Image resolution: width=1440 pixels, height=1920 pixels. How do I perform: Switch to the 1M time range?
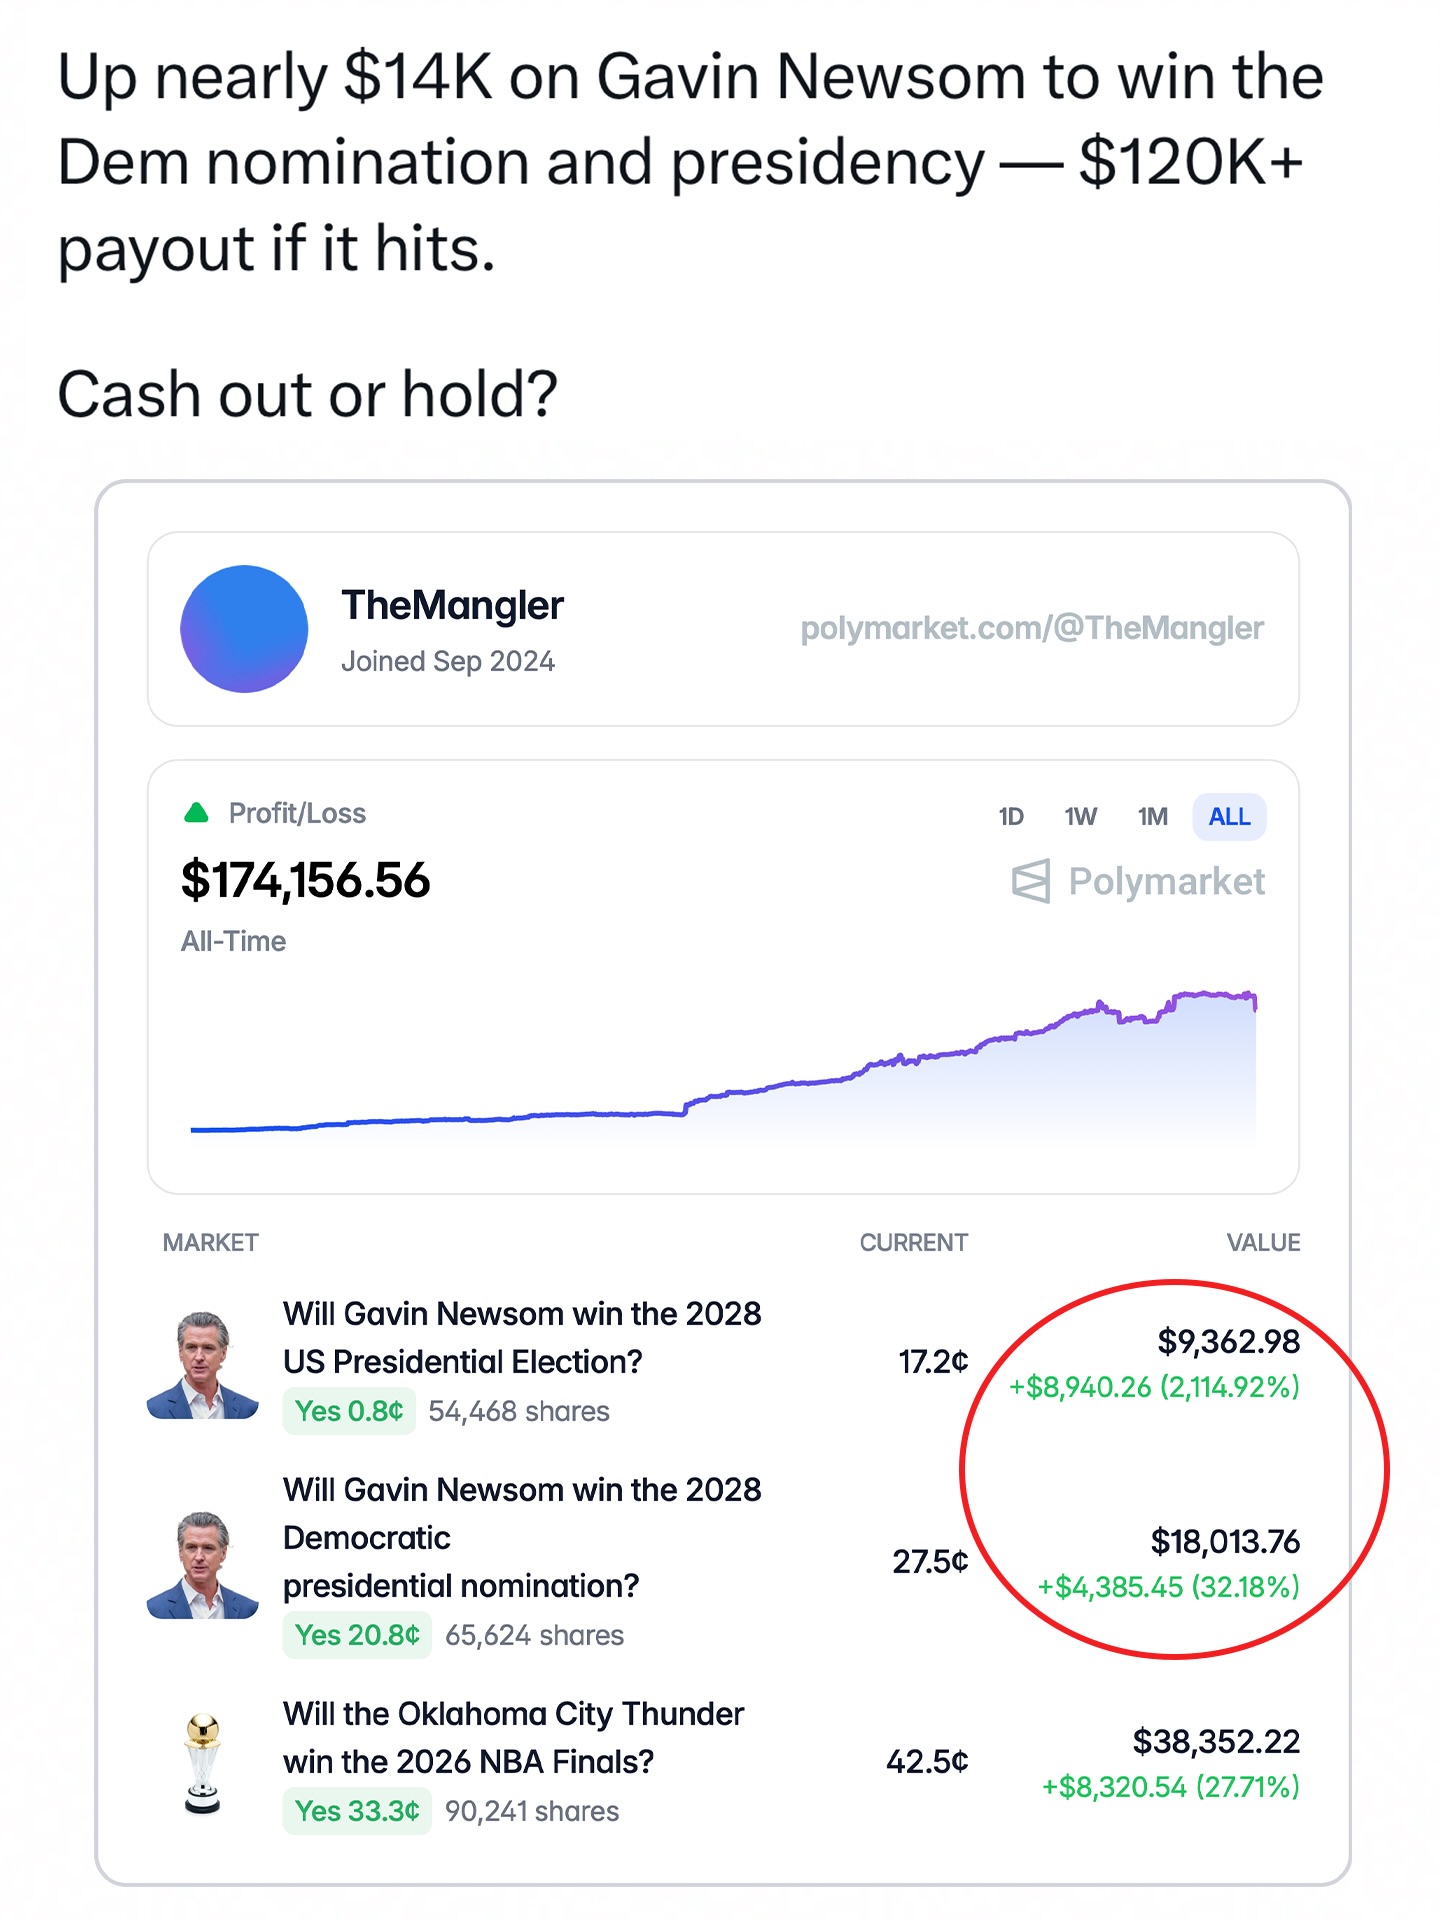click(x=1152, y=817)
